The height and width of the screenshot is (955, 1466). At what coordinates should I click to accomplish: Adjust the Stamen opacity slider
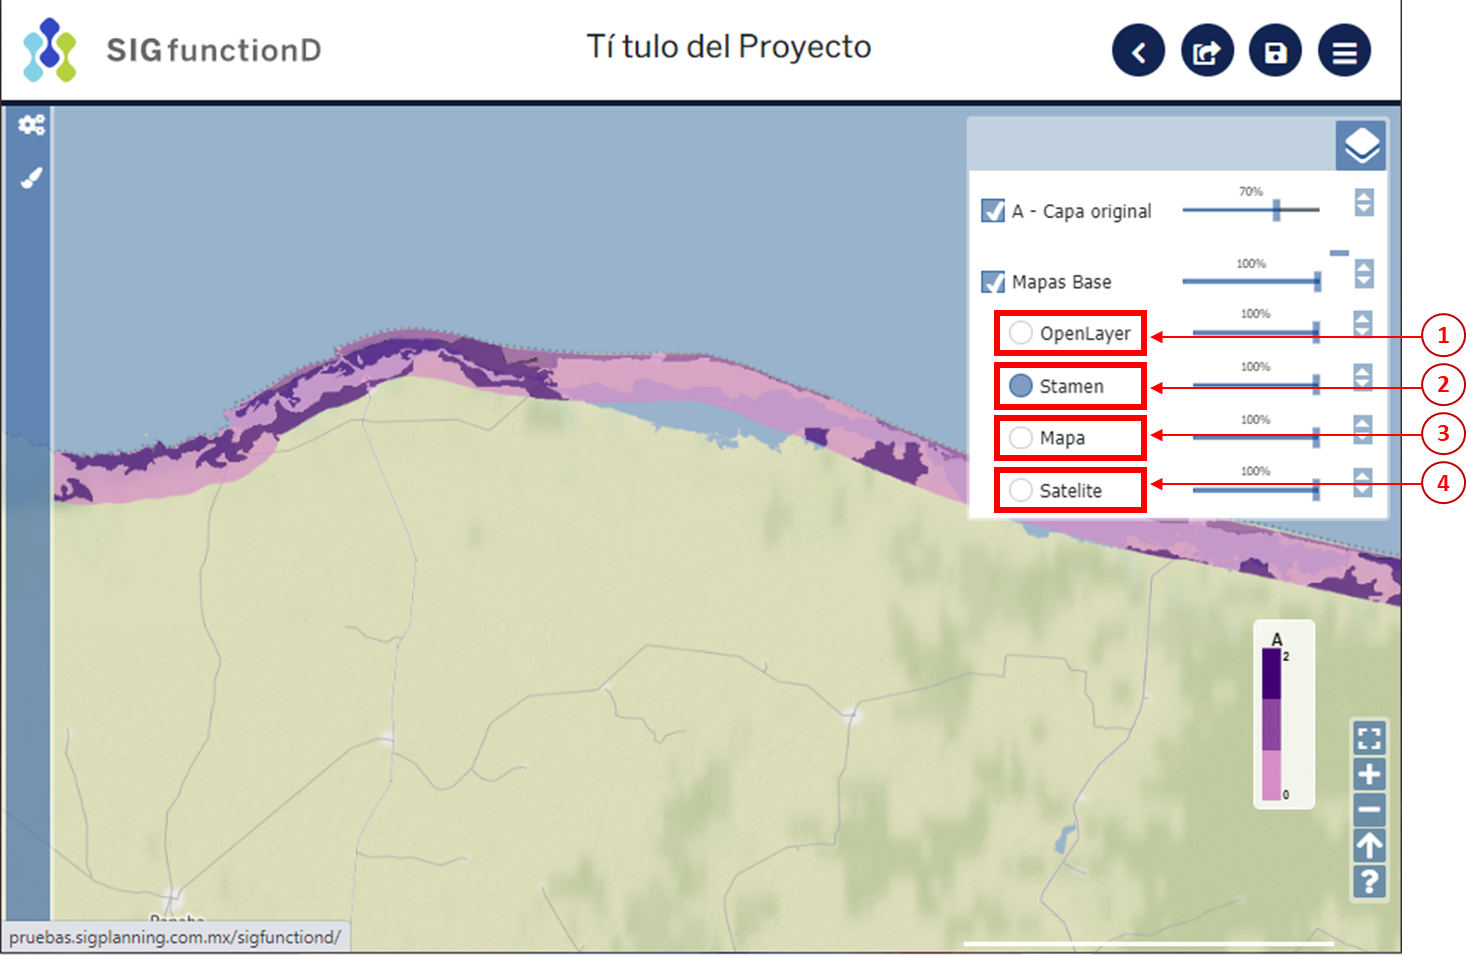pos(1256,384)
